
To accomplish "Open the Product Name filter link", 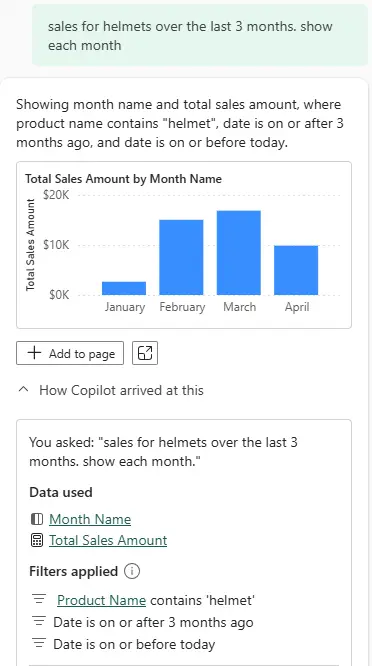I will click(x=101, y=600).
